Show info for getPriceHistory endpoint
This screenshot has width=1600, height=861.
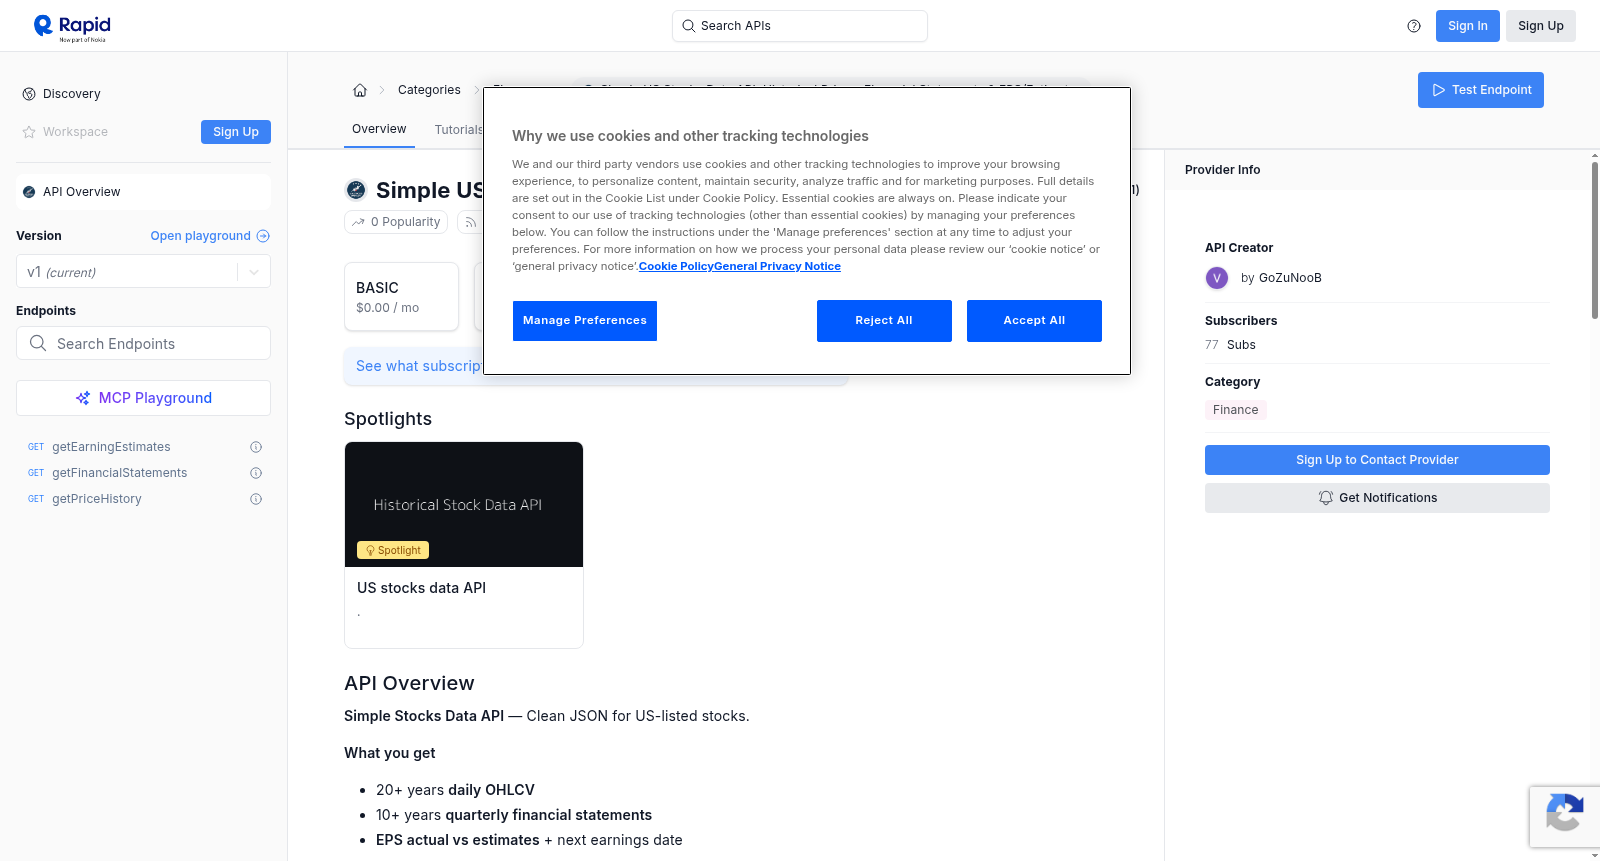(x=256, y=499)
